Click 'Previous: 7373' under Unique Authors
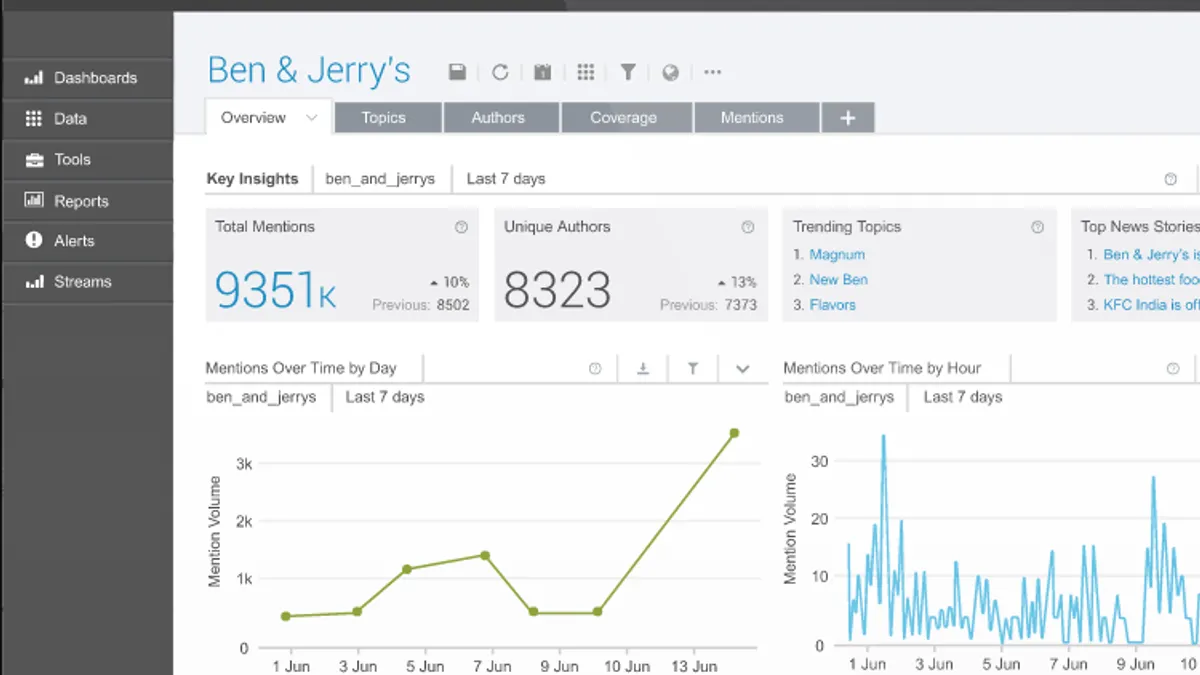 708,305
